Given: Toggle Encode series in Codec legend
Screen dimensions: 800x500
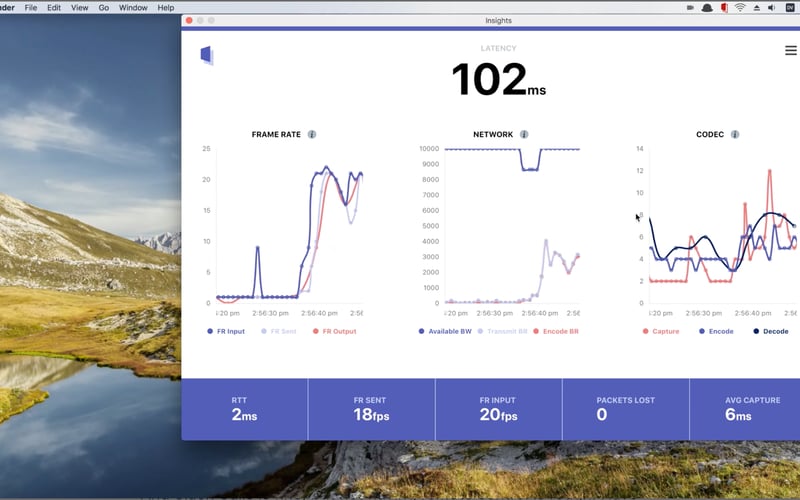Looking at the screenshot, I should (x=716, y=331).
